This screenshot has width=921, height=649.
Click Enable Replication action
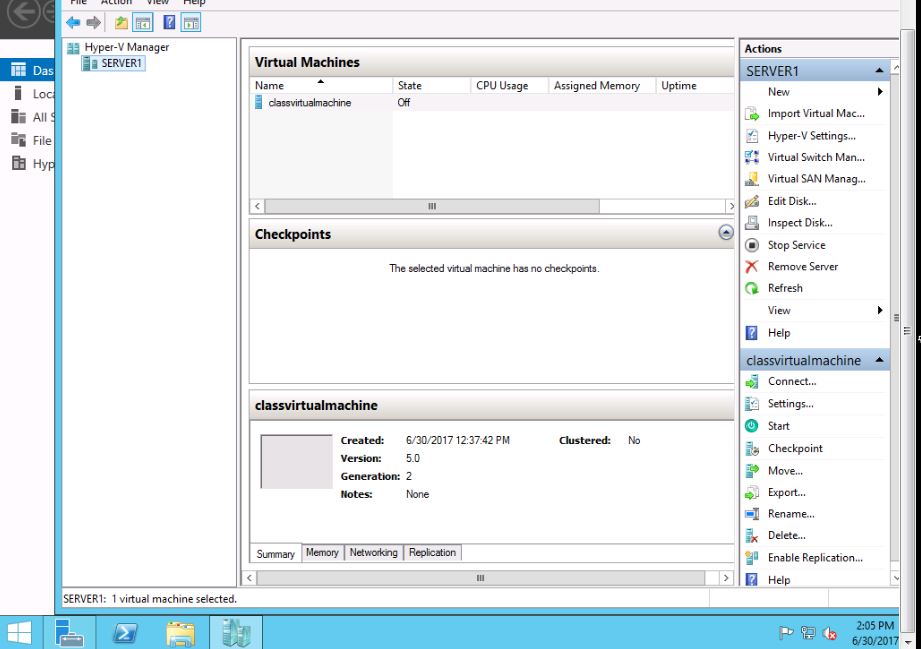point(814,558)
